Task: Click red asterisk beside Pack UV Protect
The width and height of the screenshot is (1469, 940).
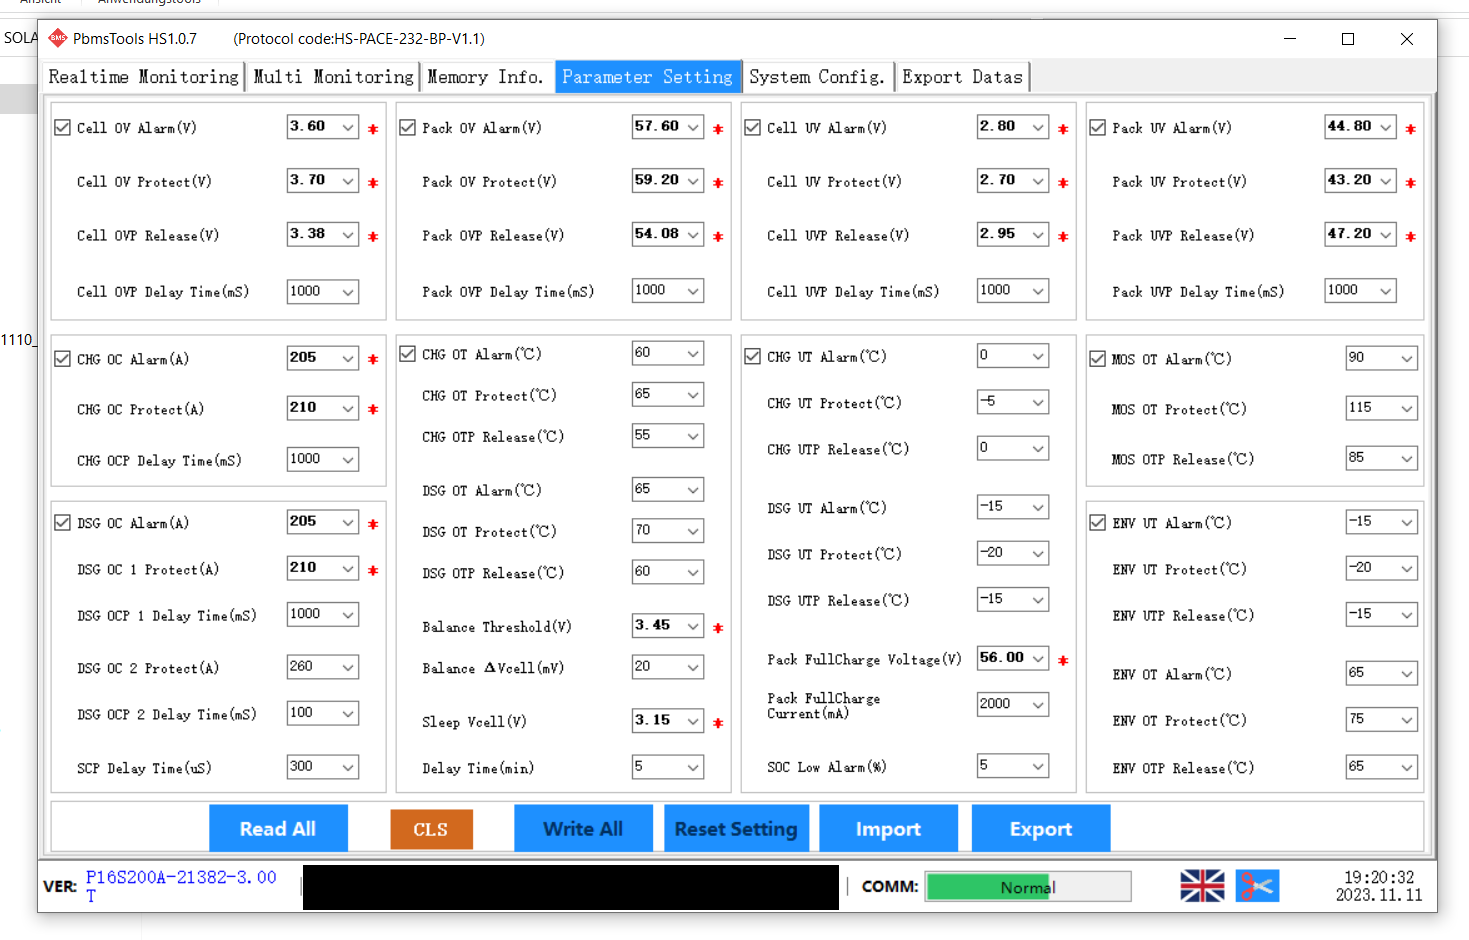Action: point(1410,183)
